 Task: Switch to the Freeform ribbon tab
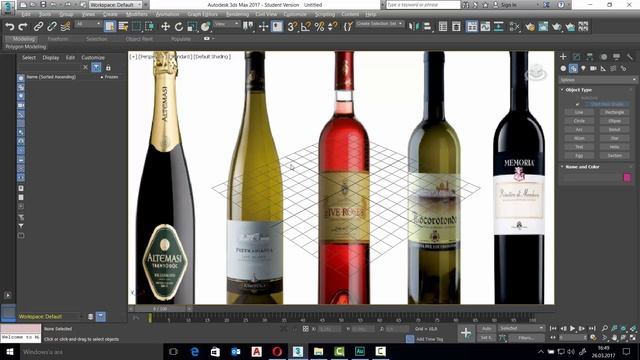pyautogui.click(x=58, y=39)
